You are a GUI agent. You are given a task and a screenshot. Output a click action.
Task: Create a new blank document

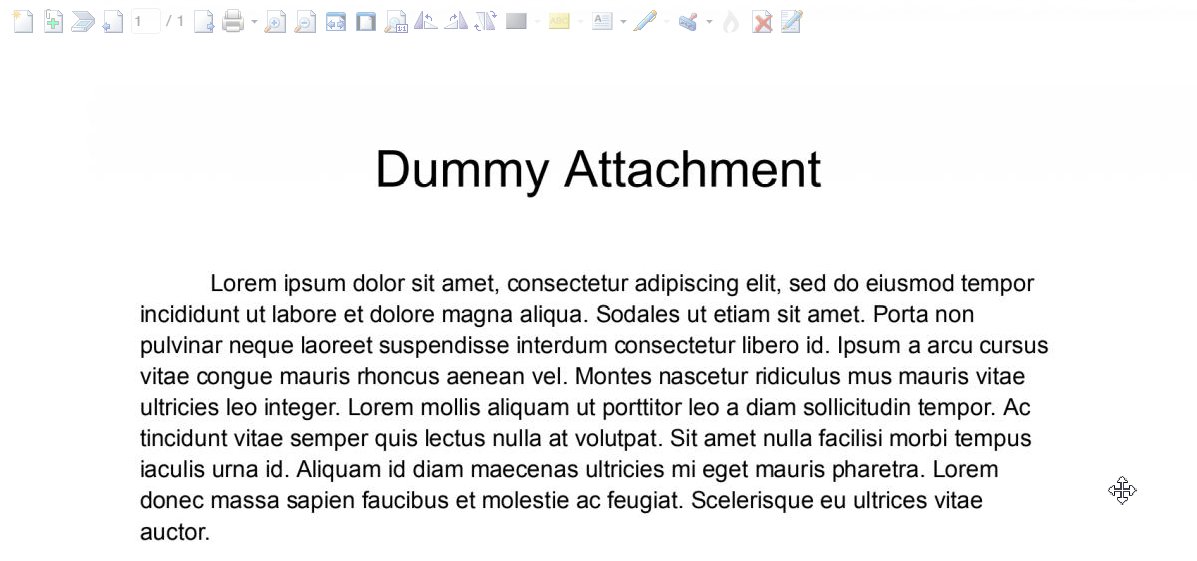(23, 21)
